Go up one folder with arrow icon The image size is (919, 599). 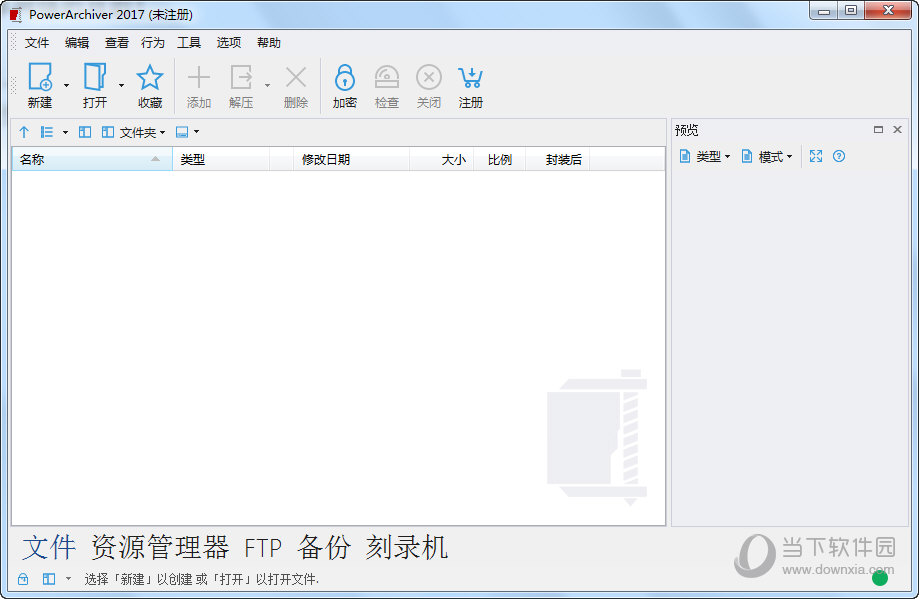(x=24, y=132)
